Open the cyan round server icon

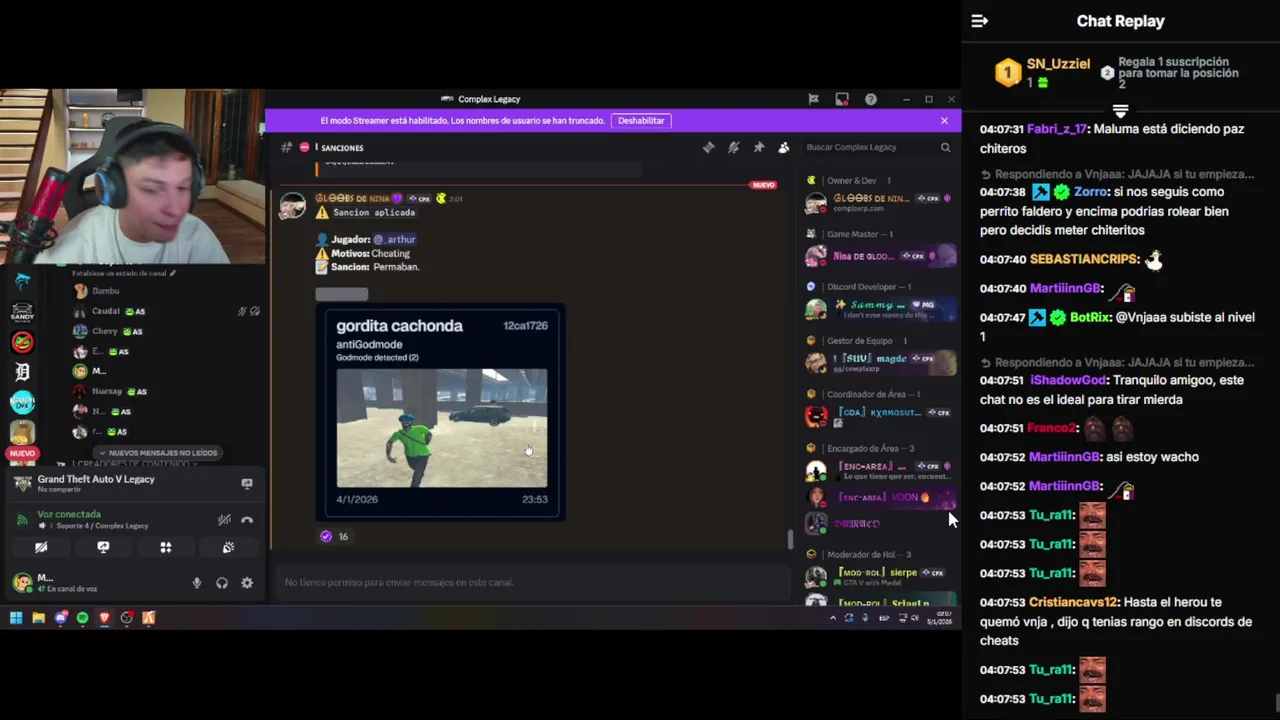point(22,402)
